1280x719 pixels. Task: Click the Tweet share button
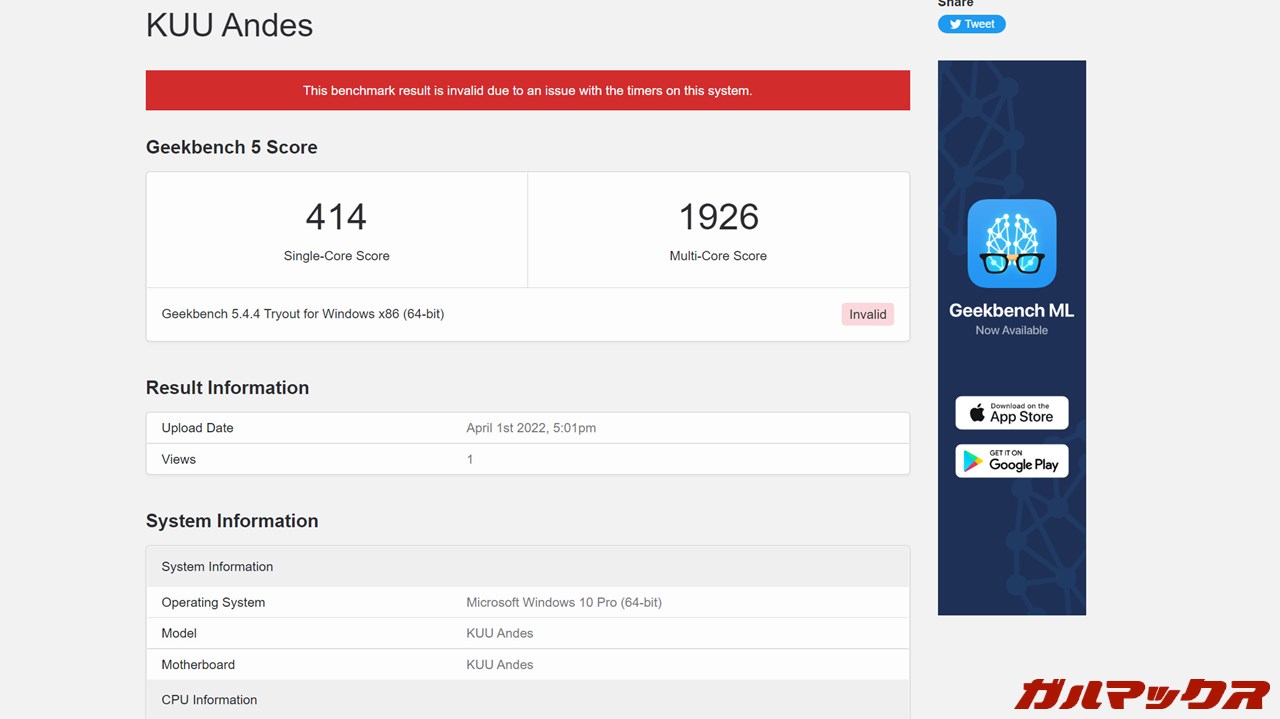coord(971,24)
